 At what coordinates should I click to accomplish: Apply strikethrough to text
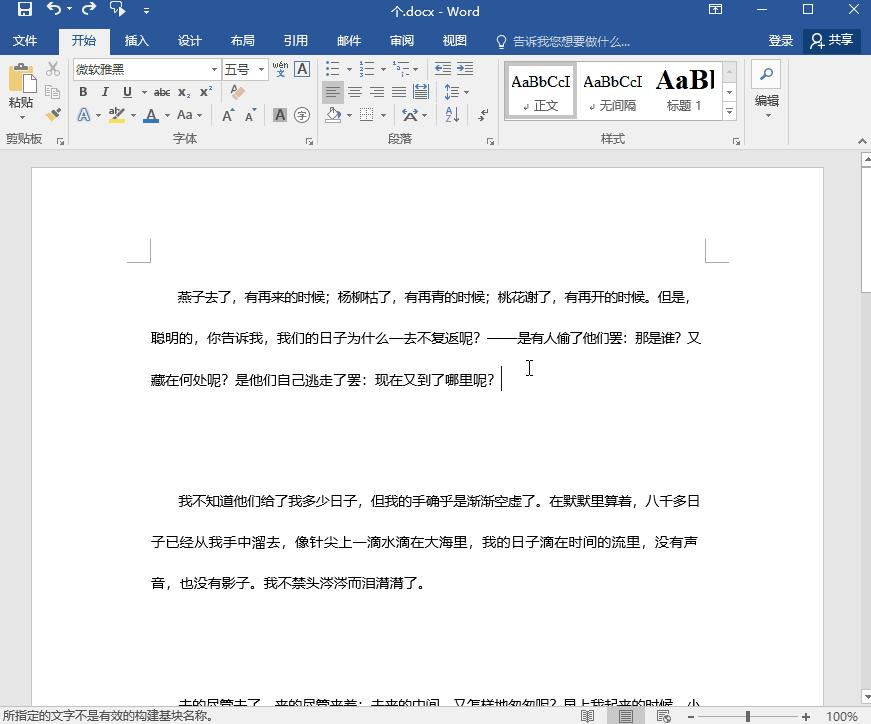[161, 91]
